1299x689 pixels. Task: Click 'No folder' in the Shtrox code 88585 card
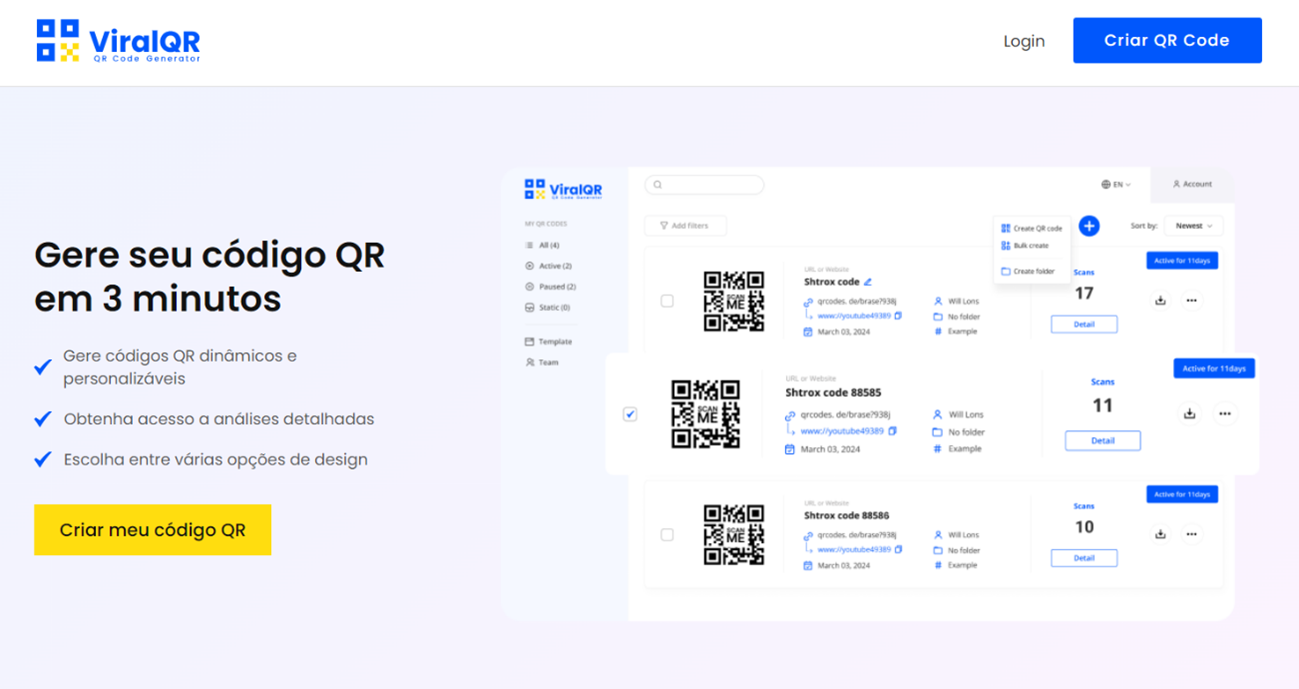pyautogui.click(x=966, y=433)
